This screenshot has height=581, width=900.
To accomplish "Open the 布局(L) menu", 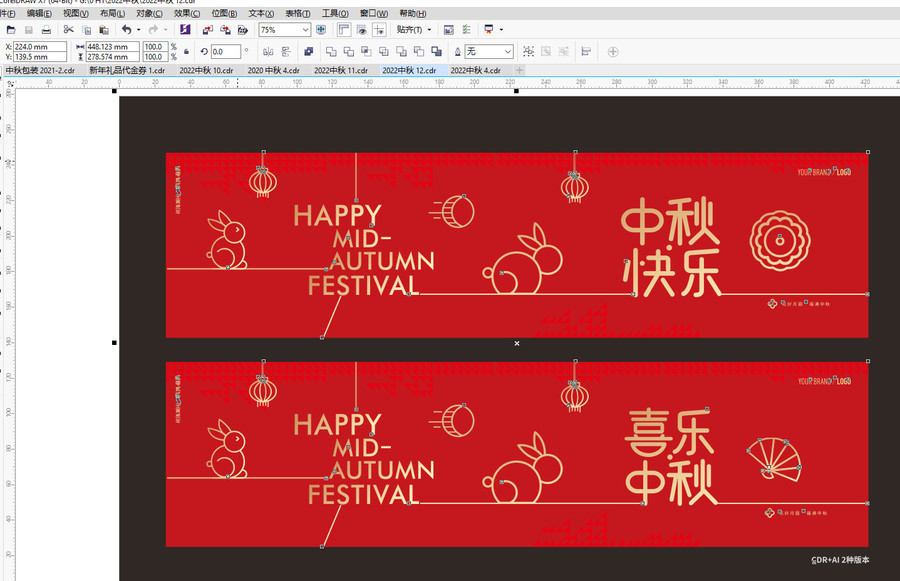I will (x=112, y=13).
